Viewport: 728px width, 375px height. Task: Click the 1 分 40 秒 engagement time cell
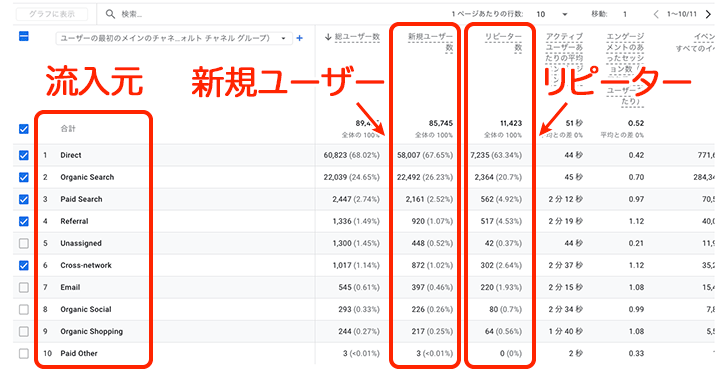click(566, 331)
